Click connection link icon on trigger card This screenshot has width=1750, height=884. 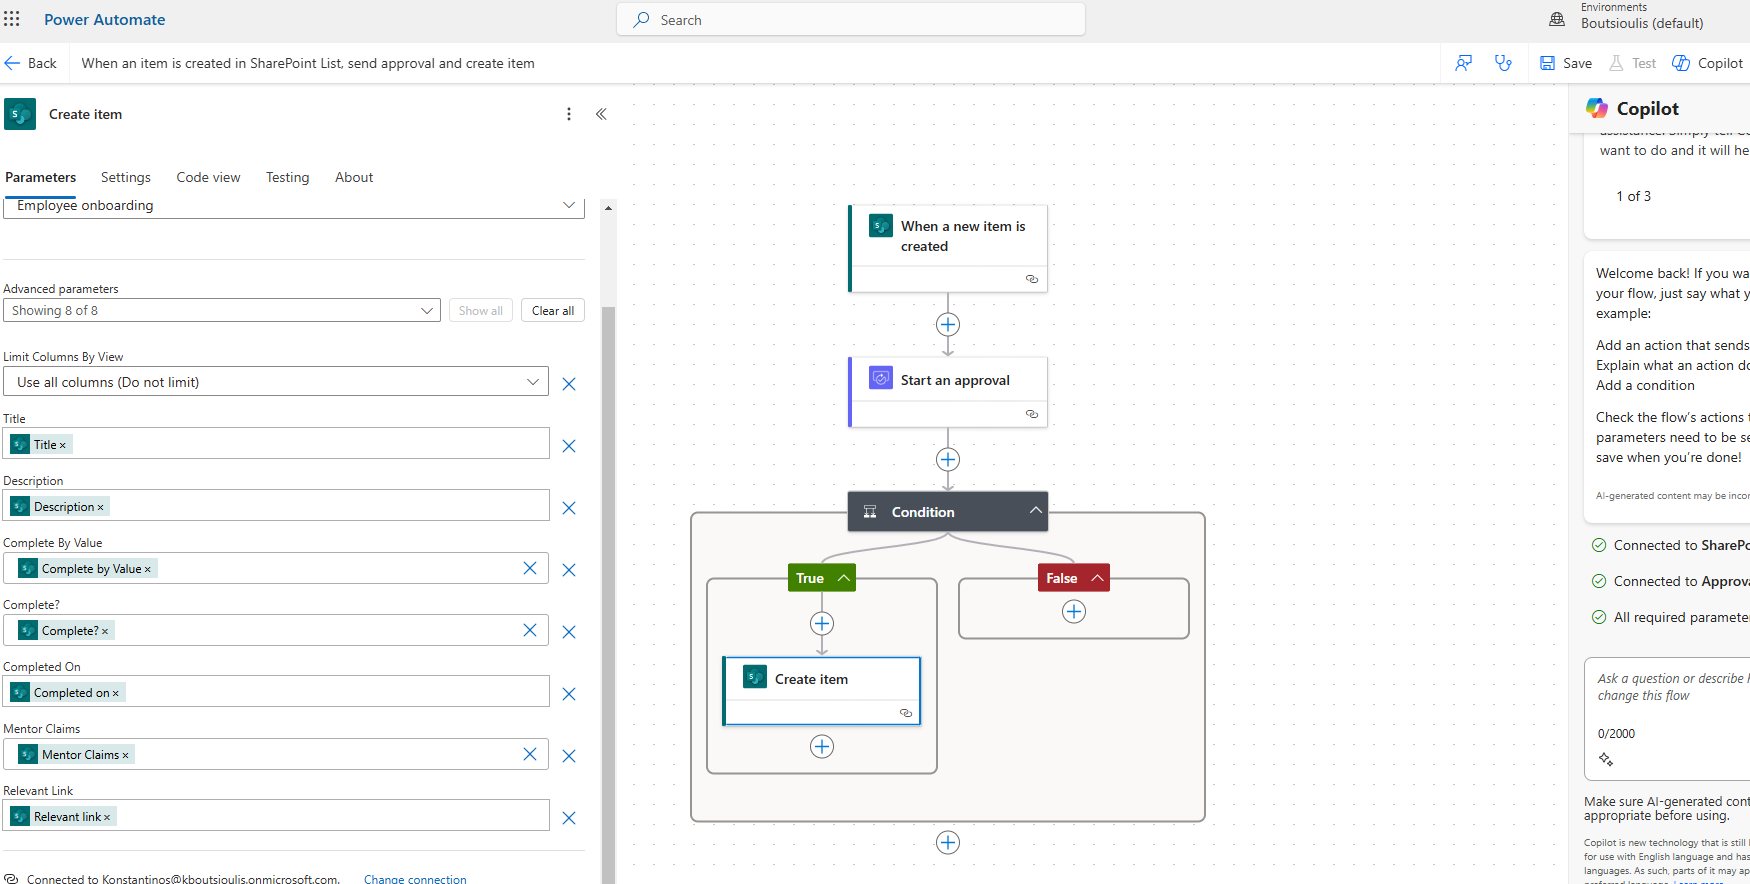(x=1032, y=279)
